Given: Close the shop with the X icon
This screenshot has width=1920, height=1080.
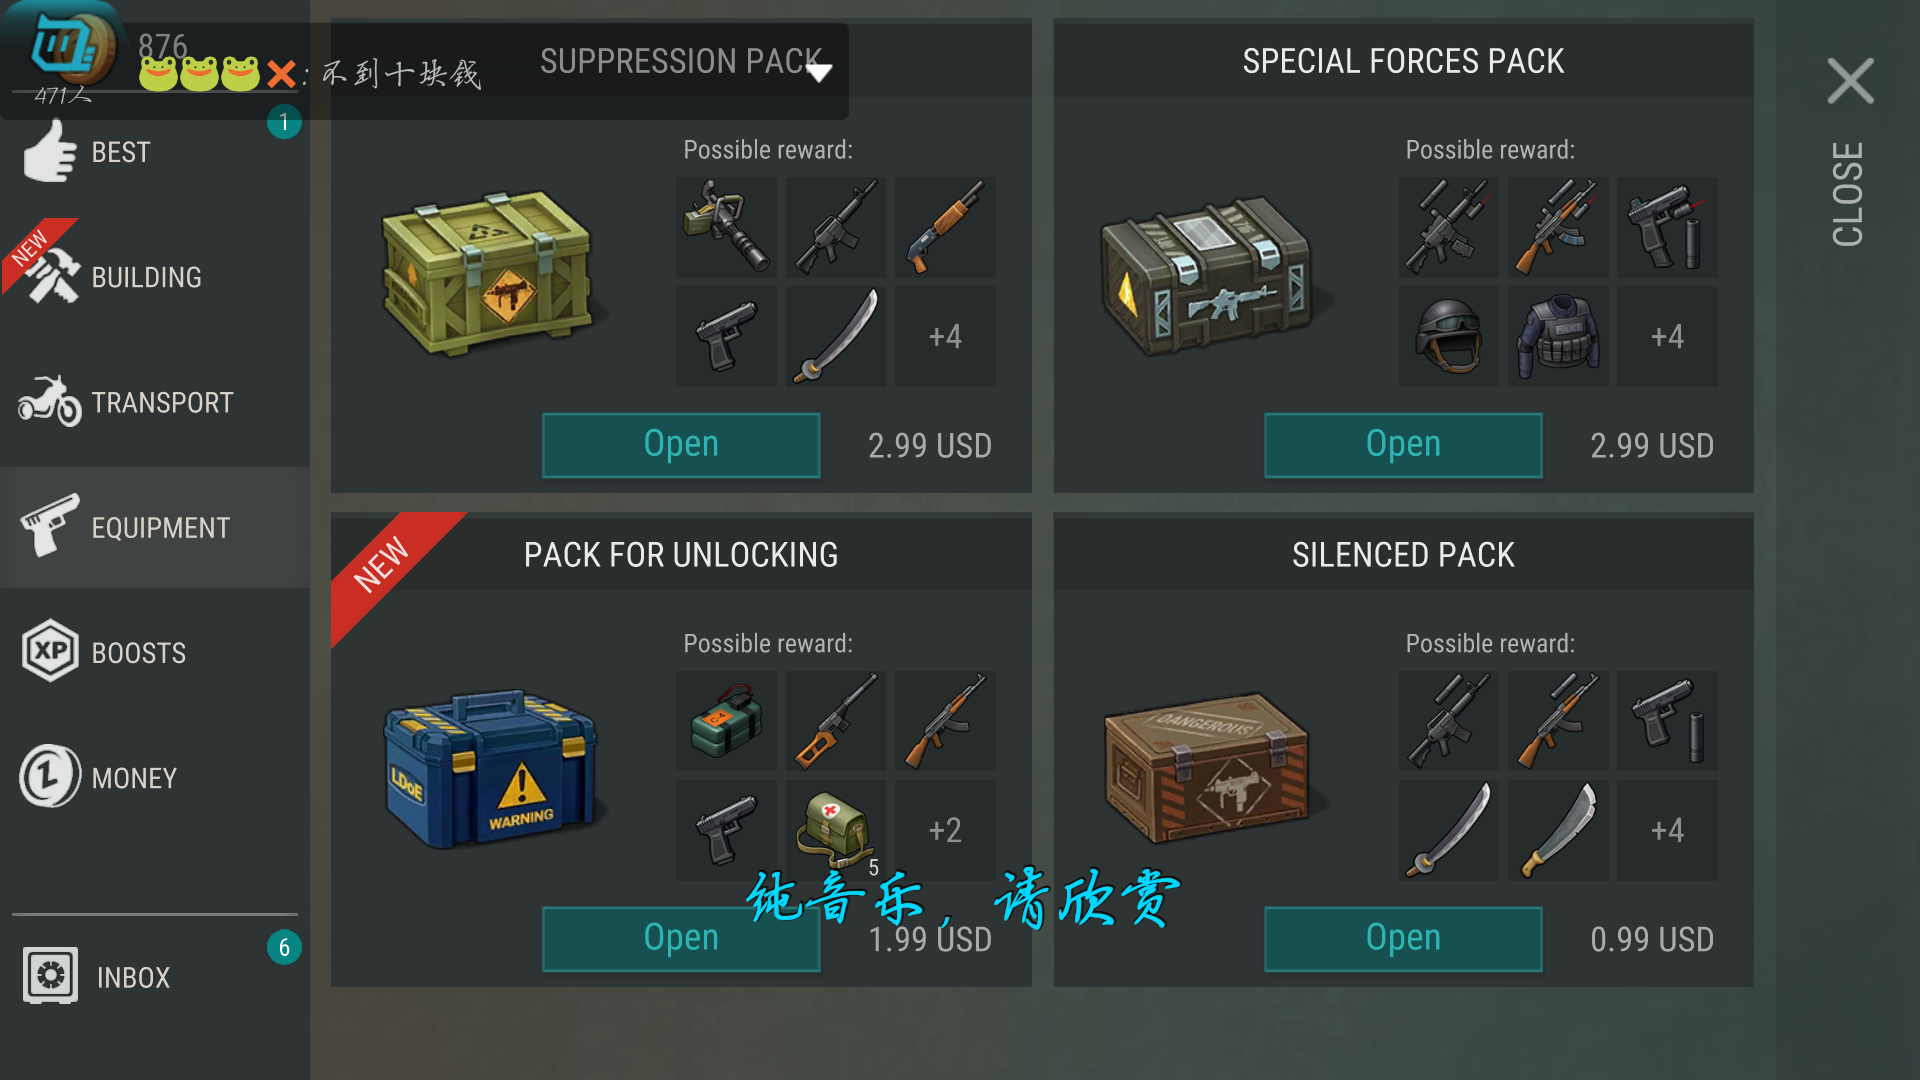Looking at the screenshot, I should [1850, 80].
